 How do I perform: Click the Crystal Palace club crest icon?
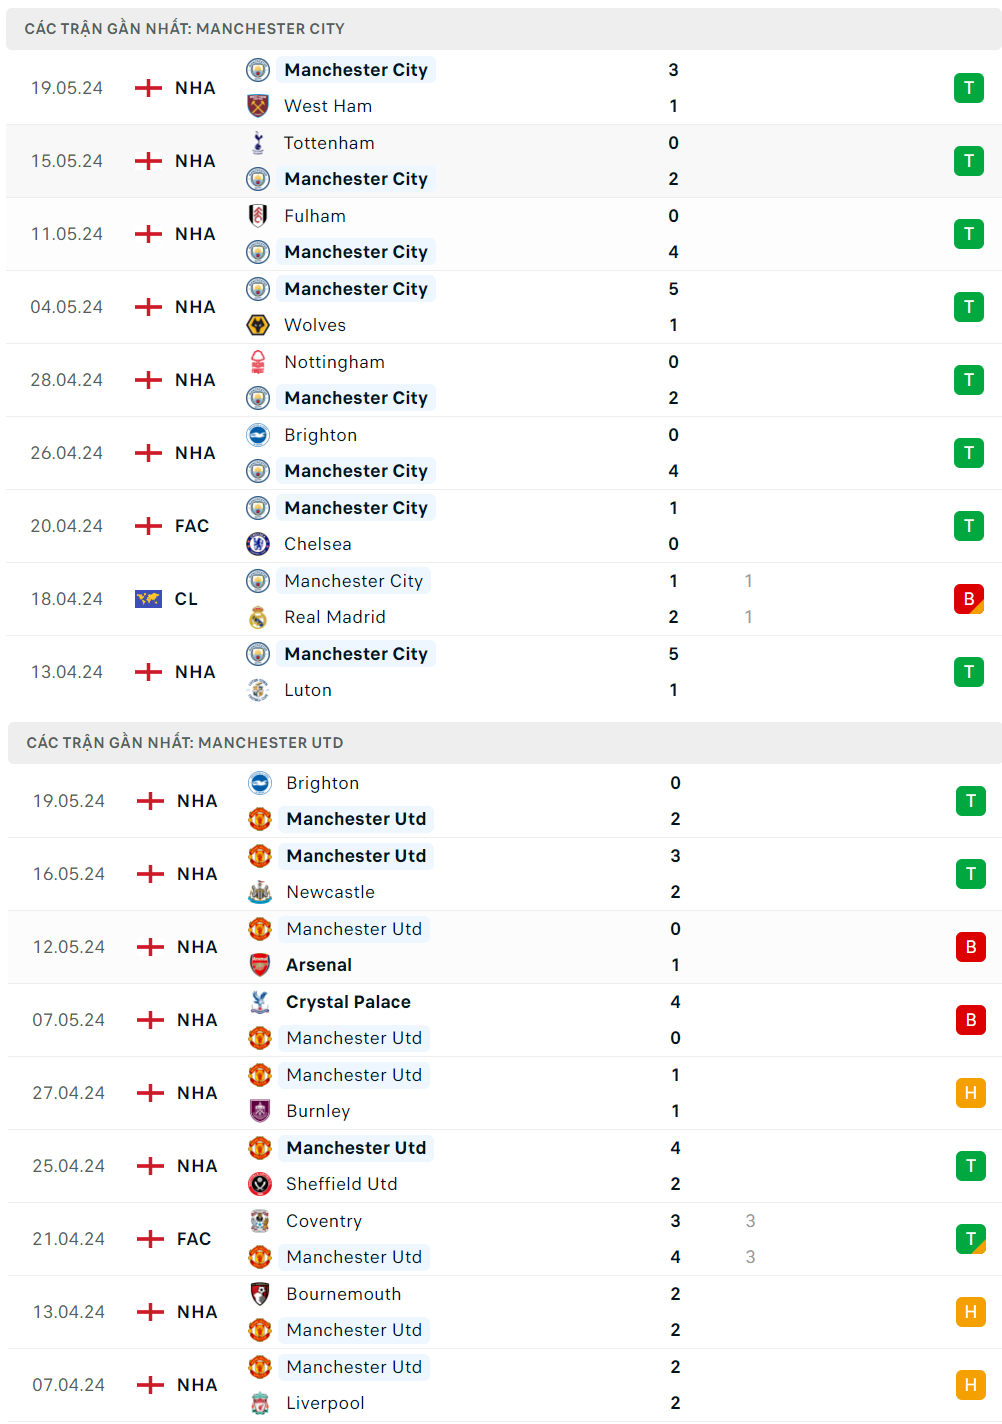260,1002
